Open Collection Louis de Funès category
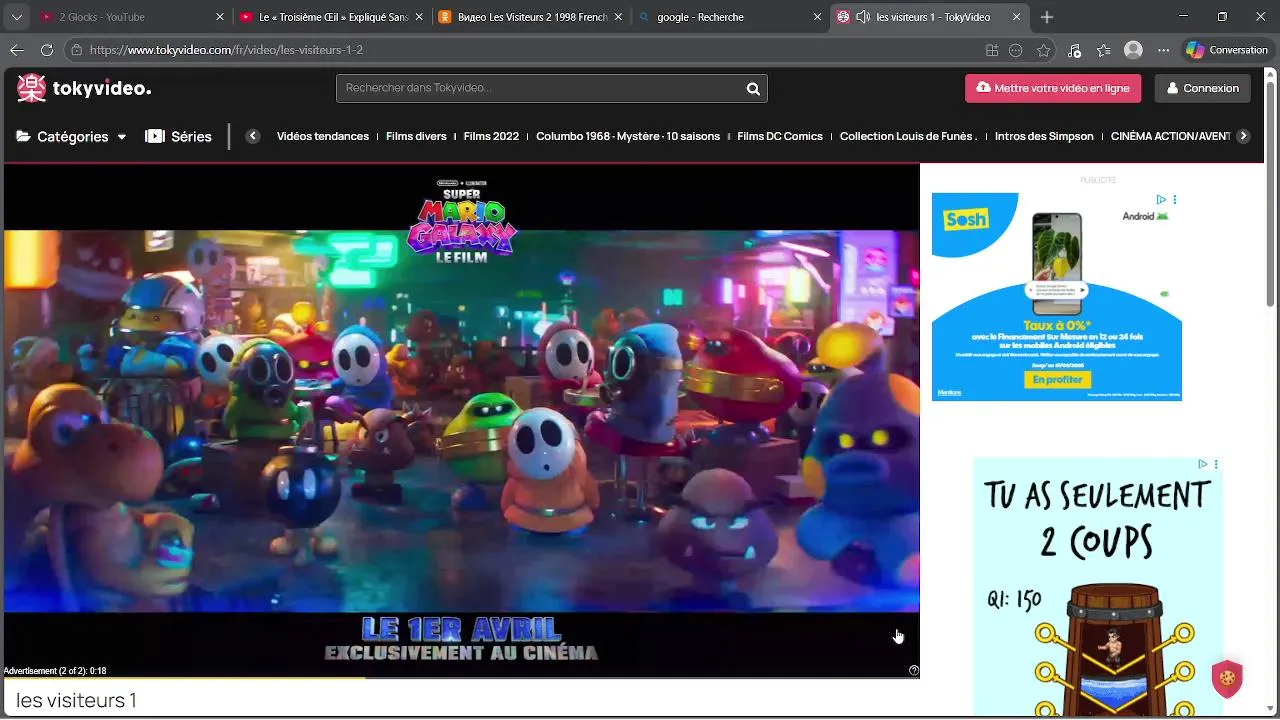 [908, 136]
